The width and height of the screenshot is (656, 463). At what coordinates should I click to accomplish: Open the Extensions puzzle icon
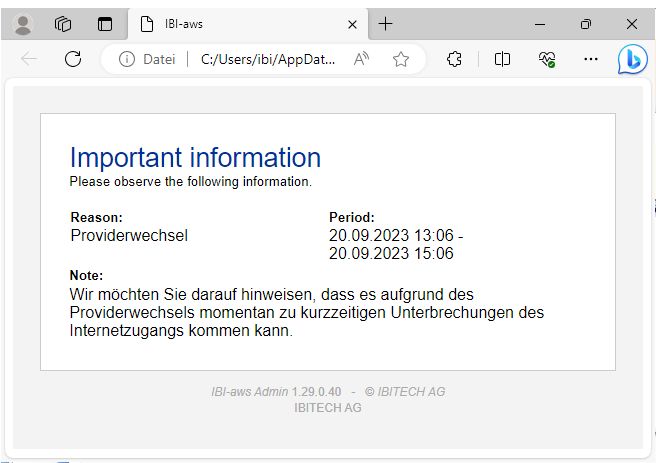454,59
